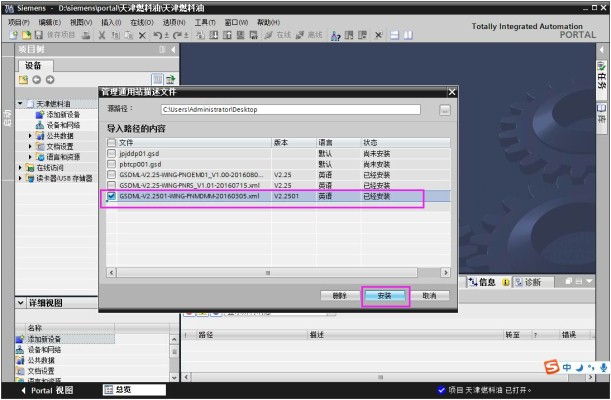Expand the 在线访问 tree node
Image resolution: width=611 pixels, height=400 pixels.
point(22,168)
